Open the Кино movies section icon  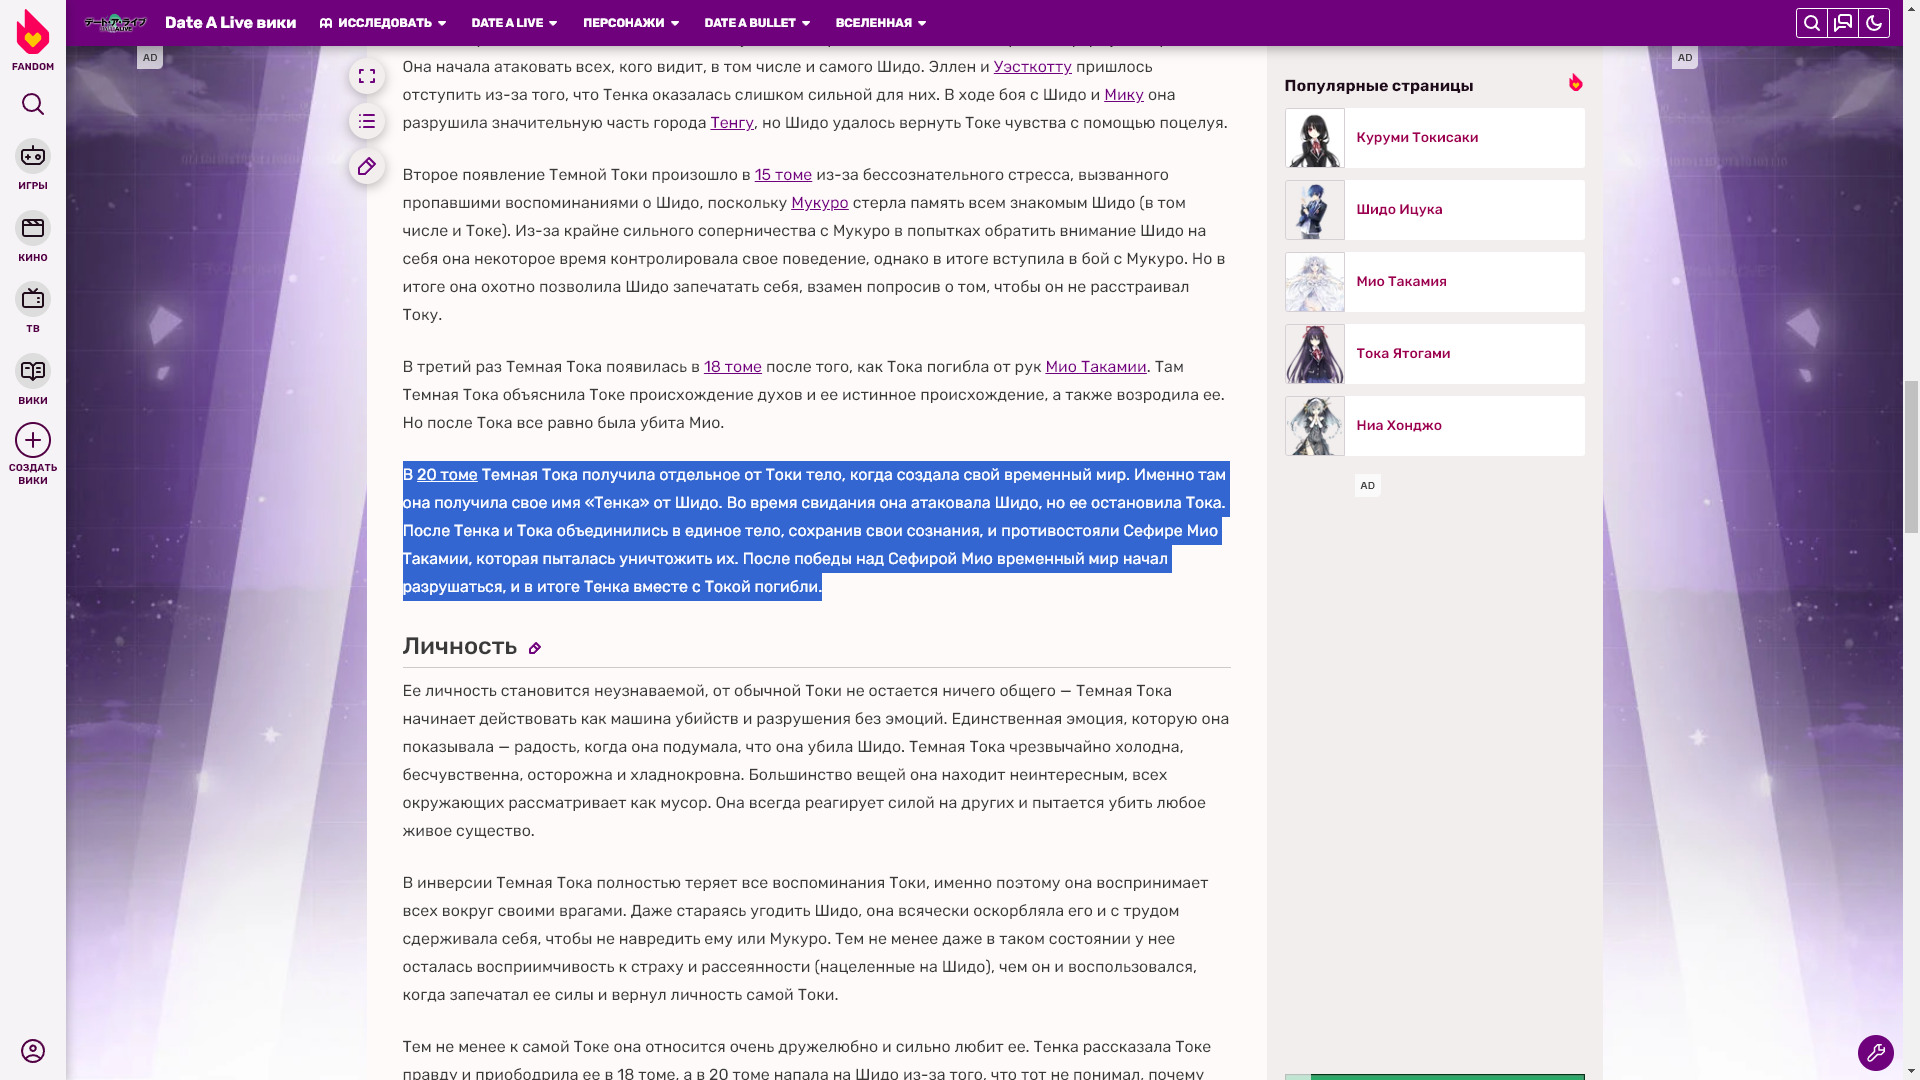pyautogui.click(x=33, y=229)
